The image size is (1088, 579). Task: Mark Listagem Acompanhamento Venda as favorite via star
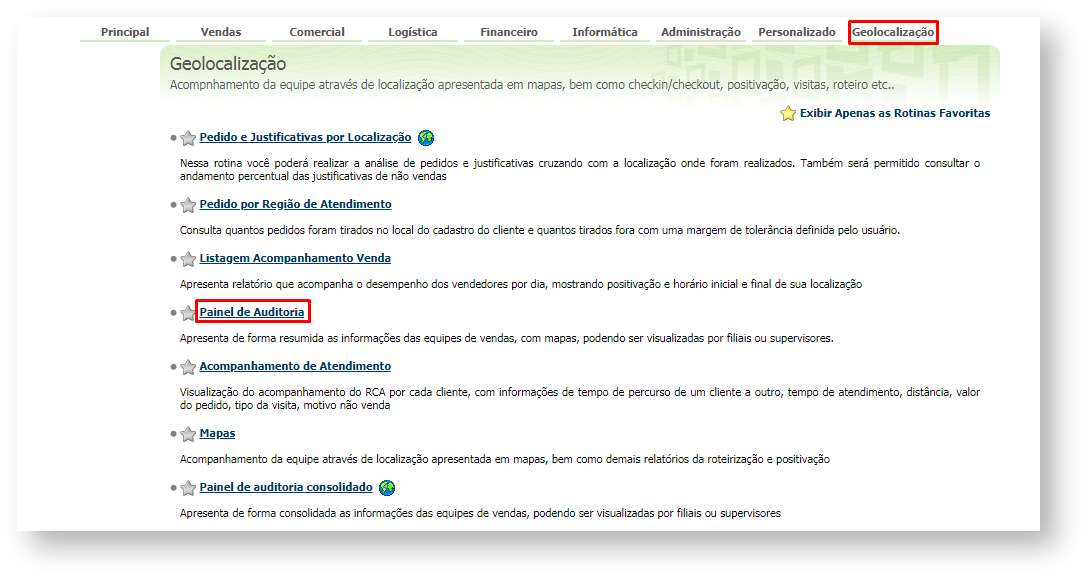point(188,259)
